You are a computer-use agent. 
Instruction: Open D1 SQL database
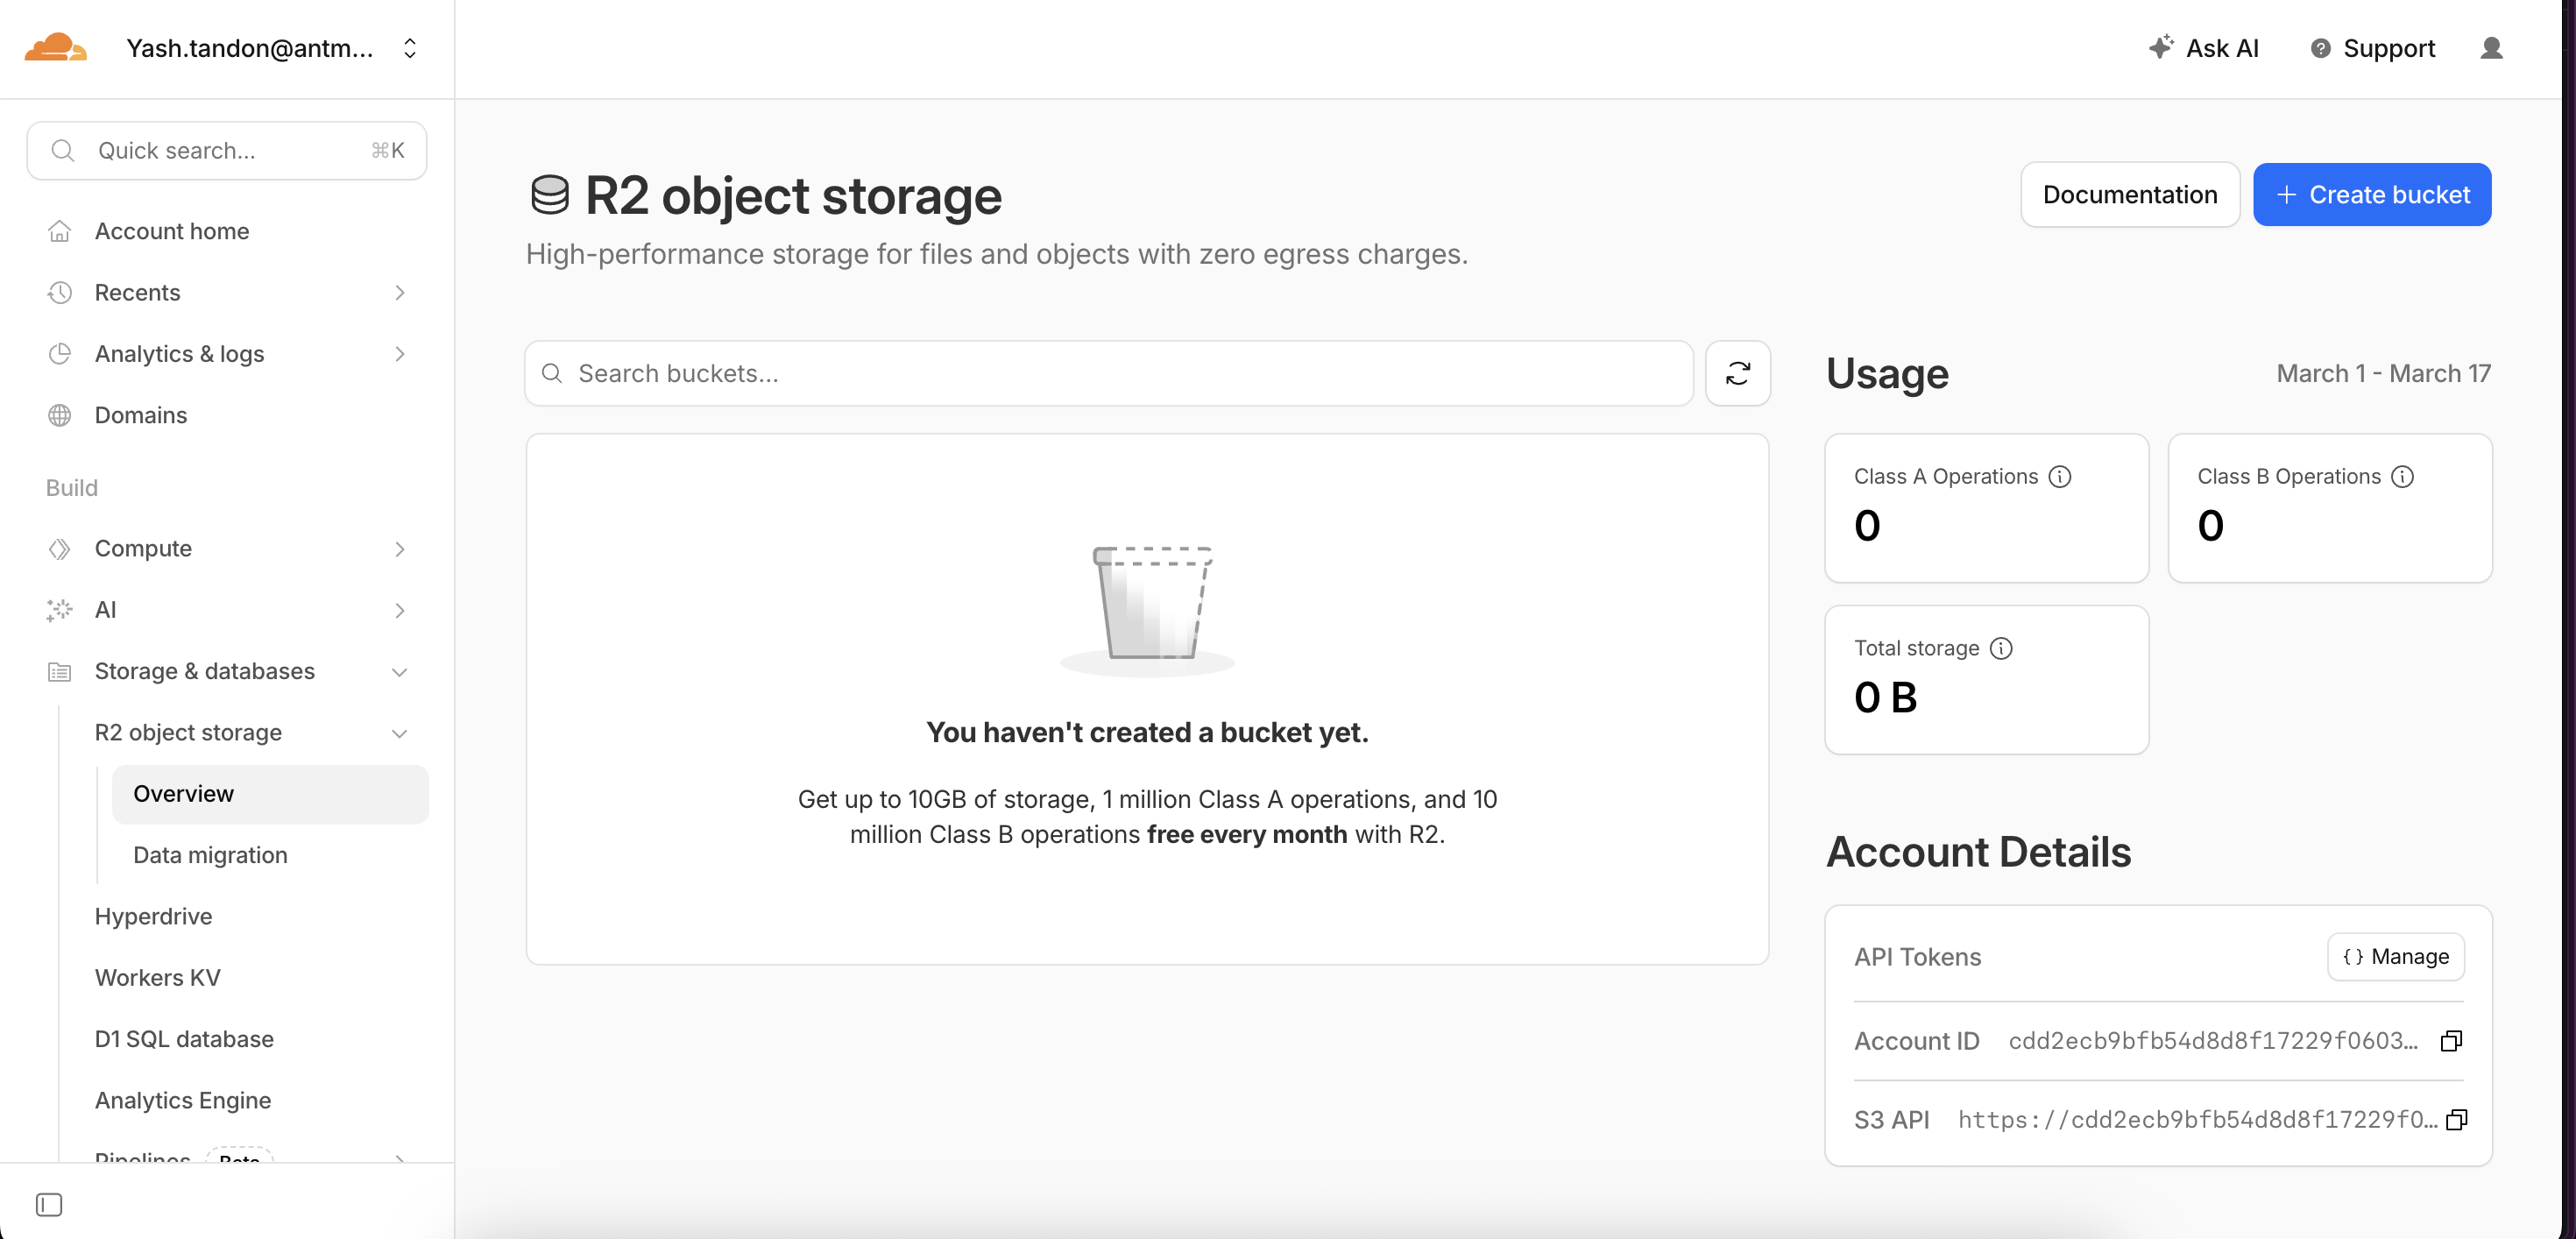coord(184,1039)
